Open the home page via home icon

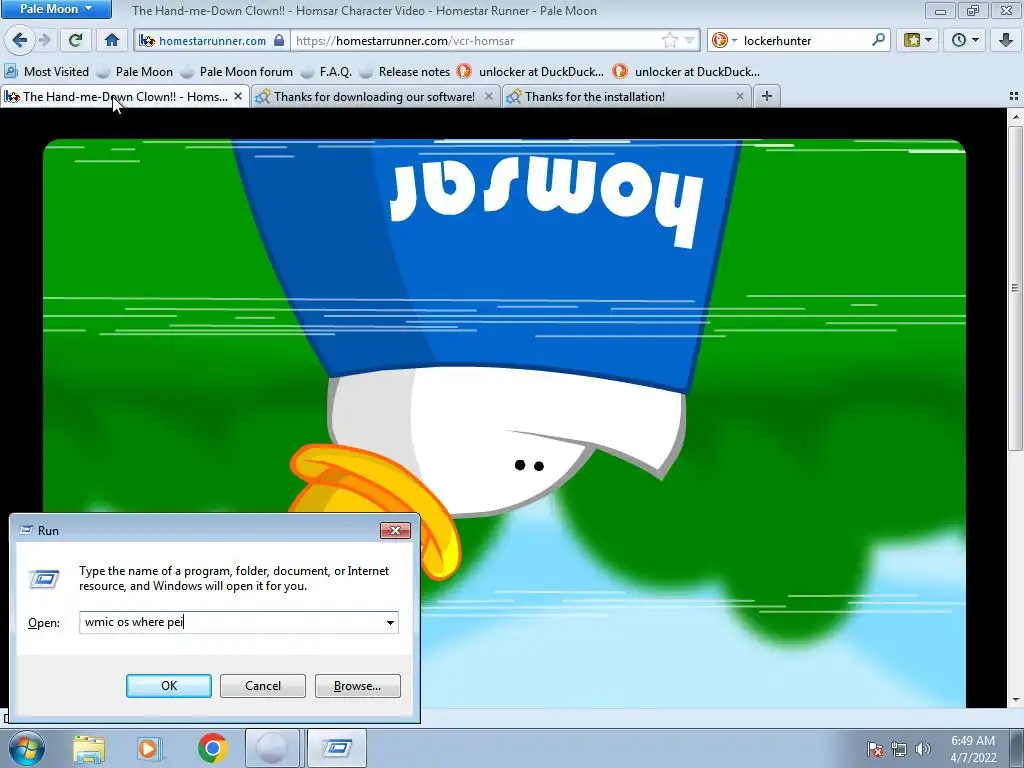click(112, 40)
